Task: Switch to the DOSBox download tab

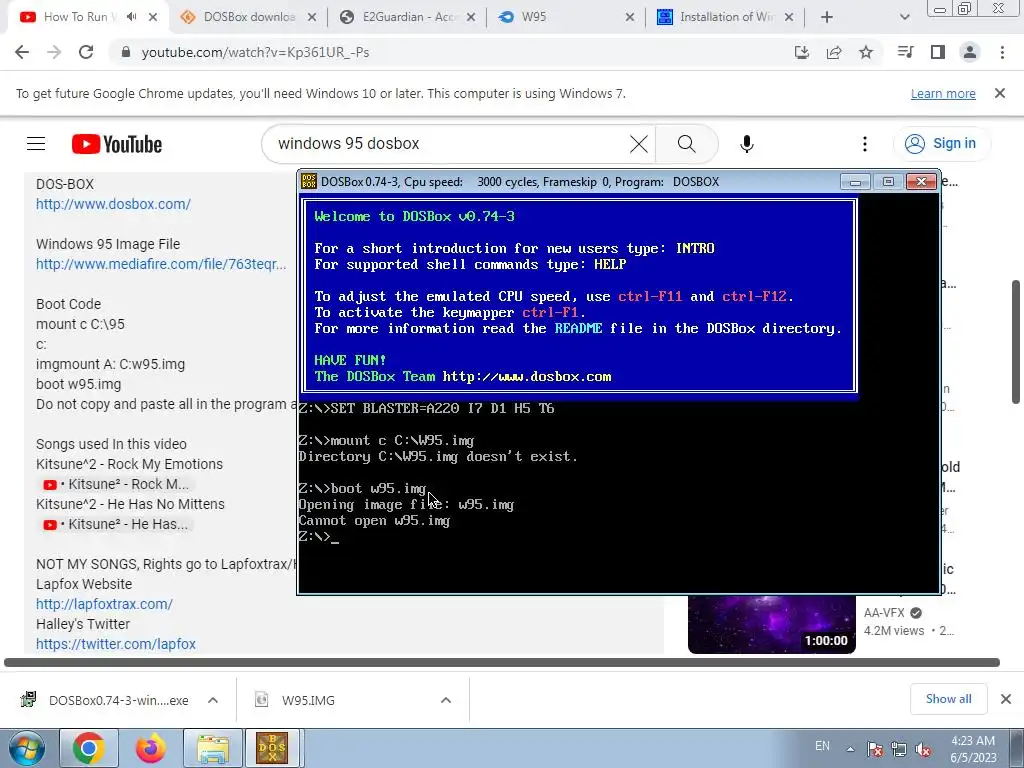Action: pyautogui.click(x=249, y=17)
